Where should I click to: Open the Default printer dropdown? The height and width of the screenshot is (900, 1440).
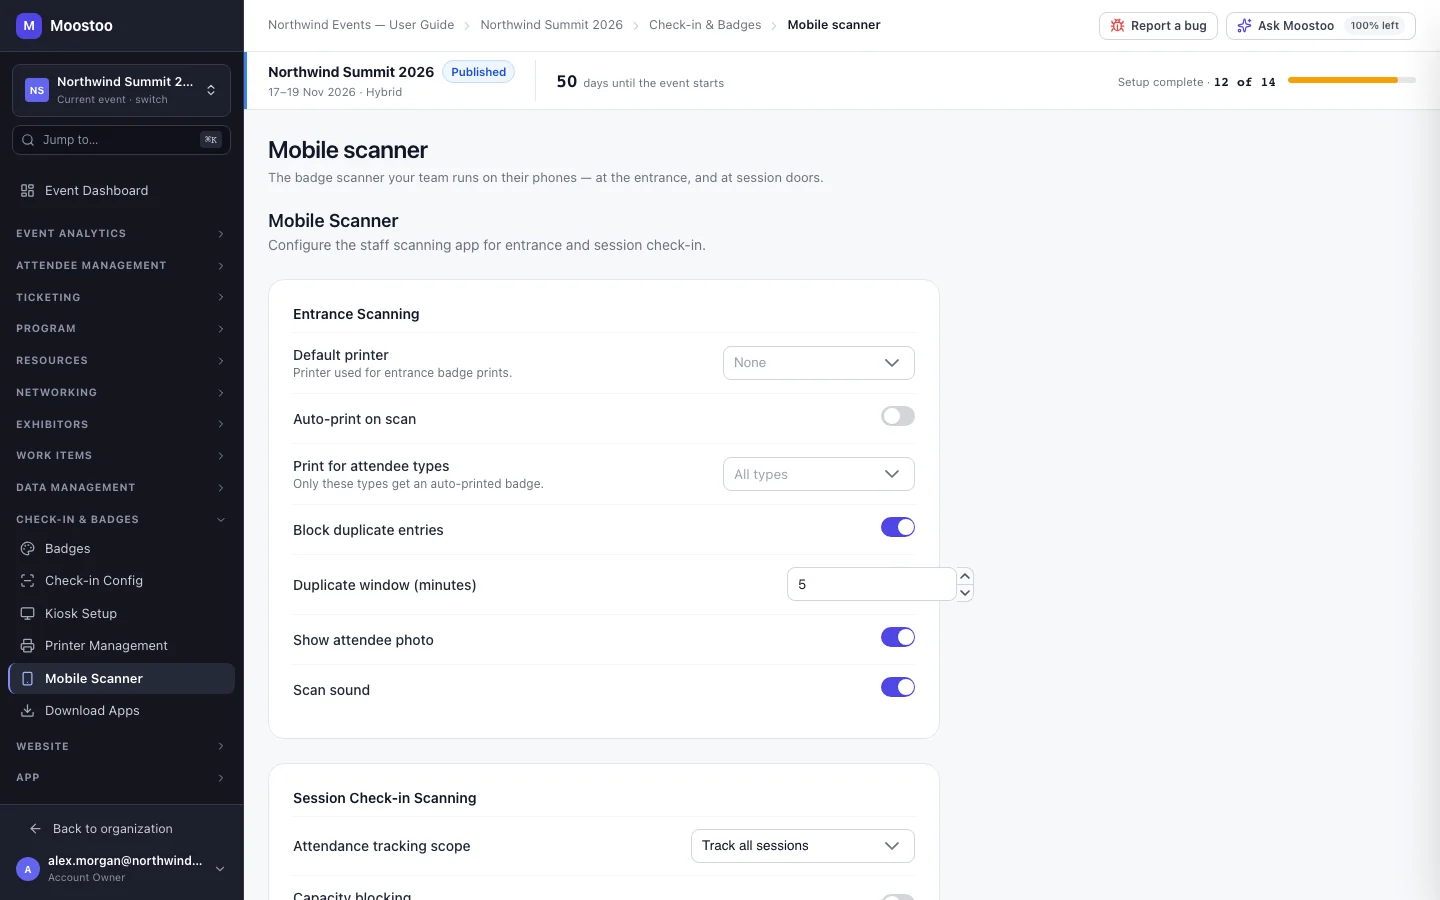(819, 363)
